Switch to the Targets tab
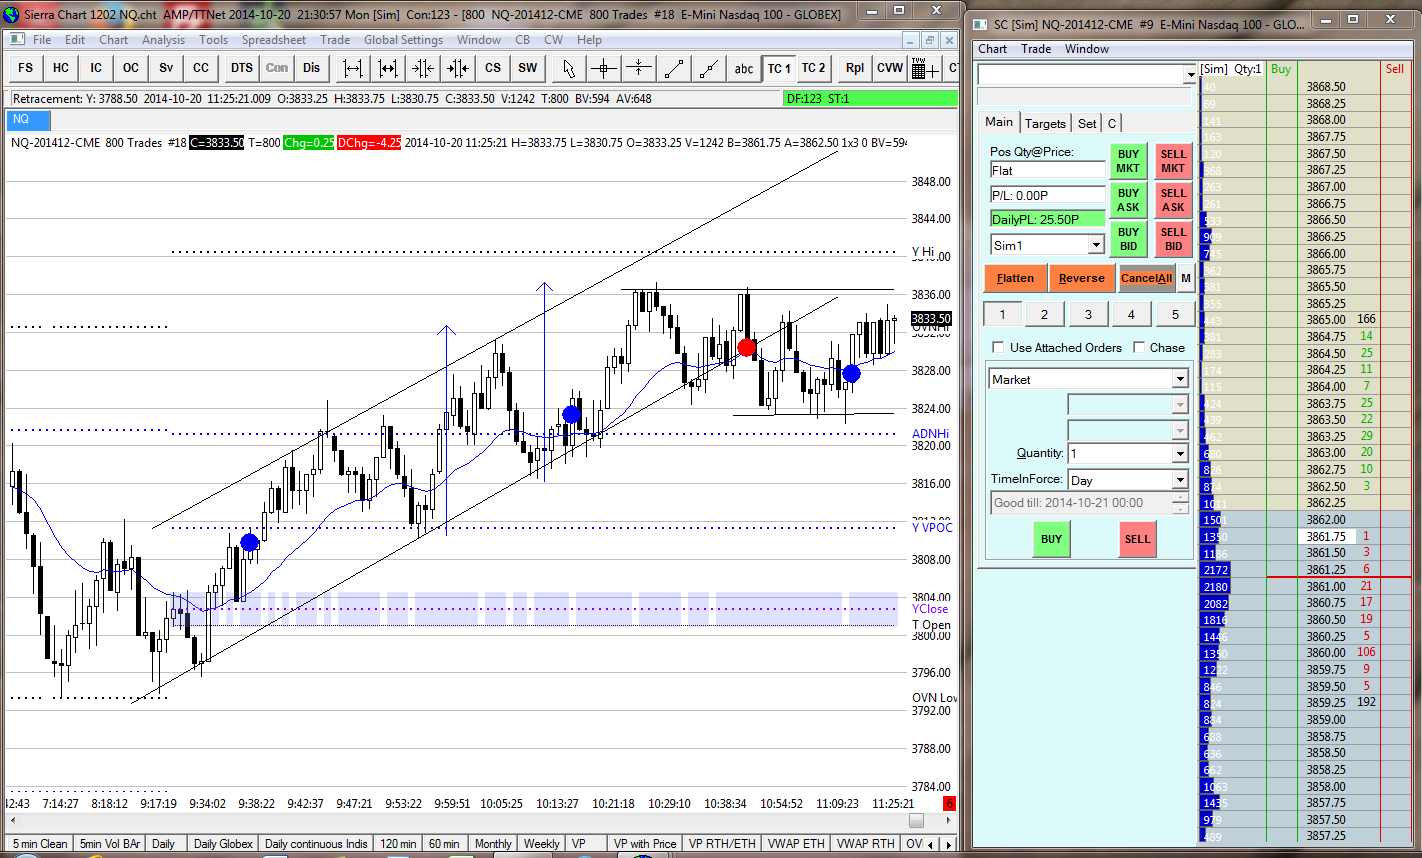This screenshot has height=858, width=1422. [1045, 123]
